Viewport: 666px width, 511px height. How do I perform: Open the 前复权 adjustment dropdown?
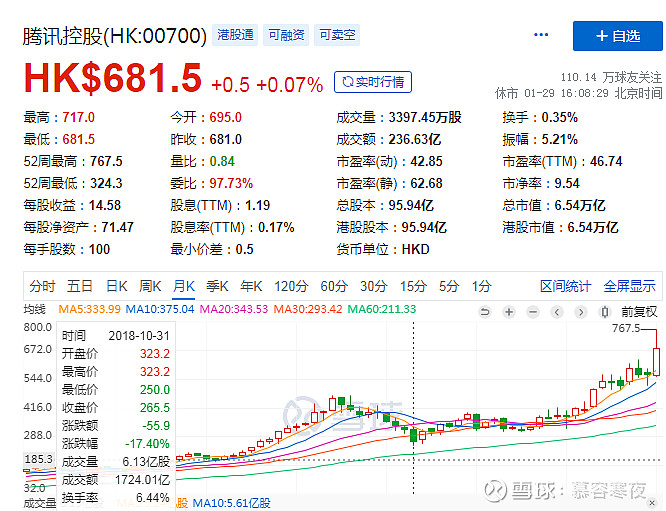coord(639,312)
